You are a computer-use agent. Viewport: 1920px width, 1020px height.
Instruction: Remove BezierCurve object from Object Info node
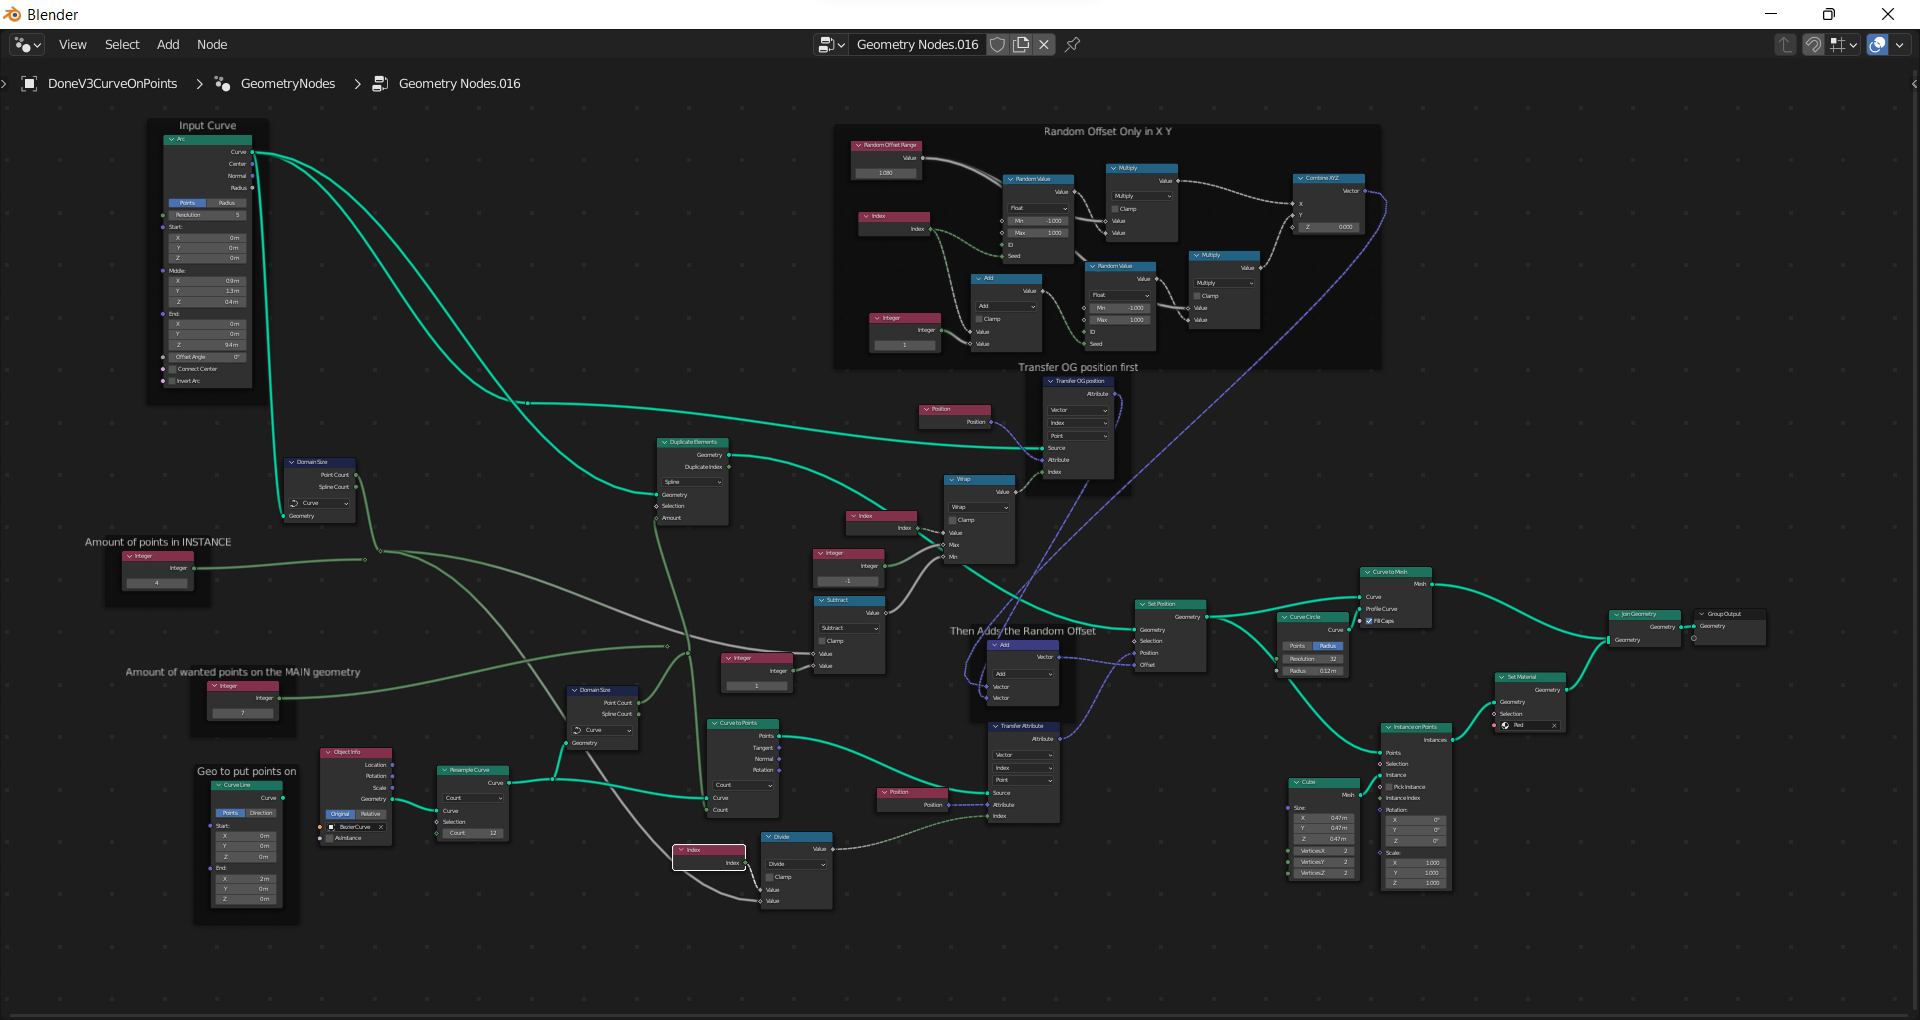pyautogui.click(x=381, y=827)
